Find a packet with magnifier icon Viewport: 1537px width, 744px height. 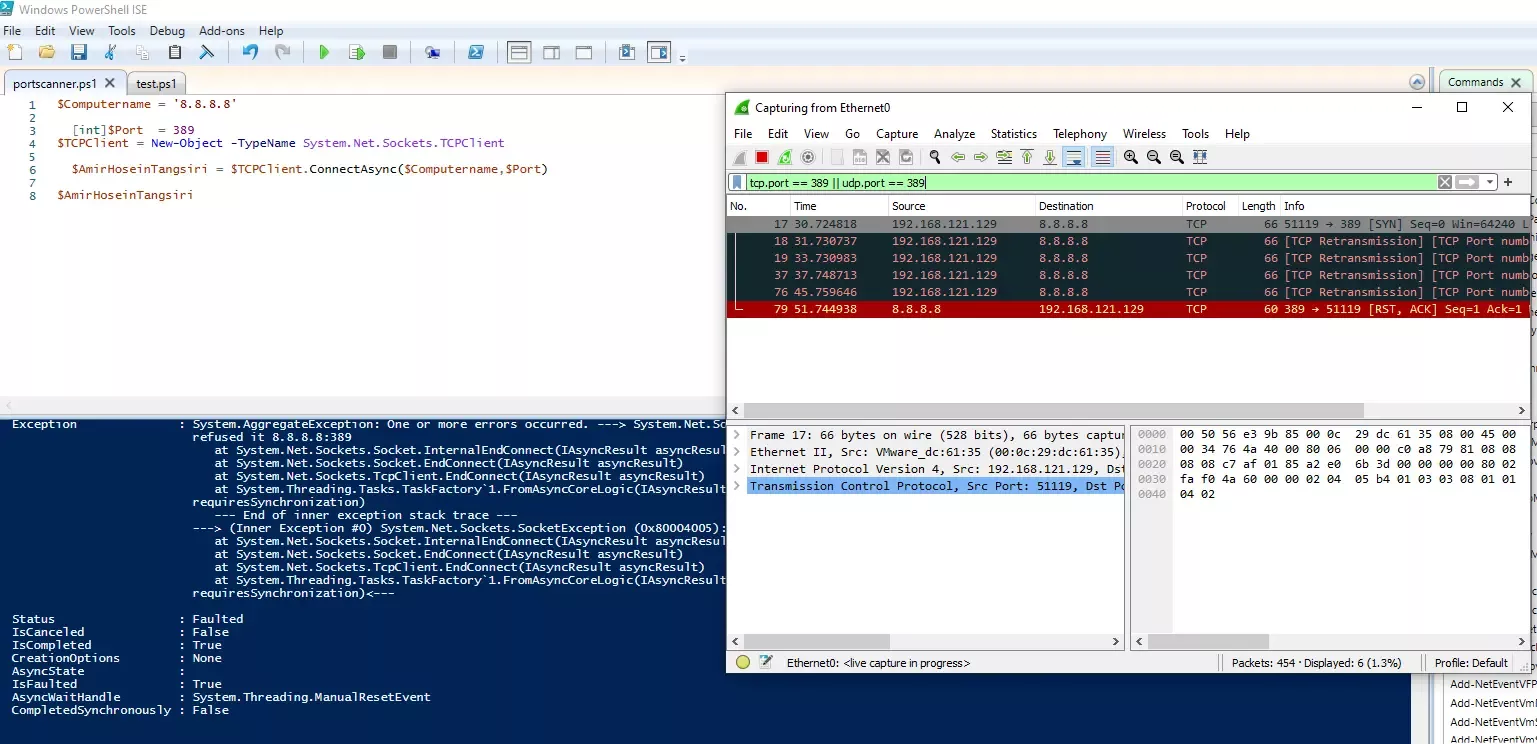click(x=934, y=157)
